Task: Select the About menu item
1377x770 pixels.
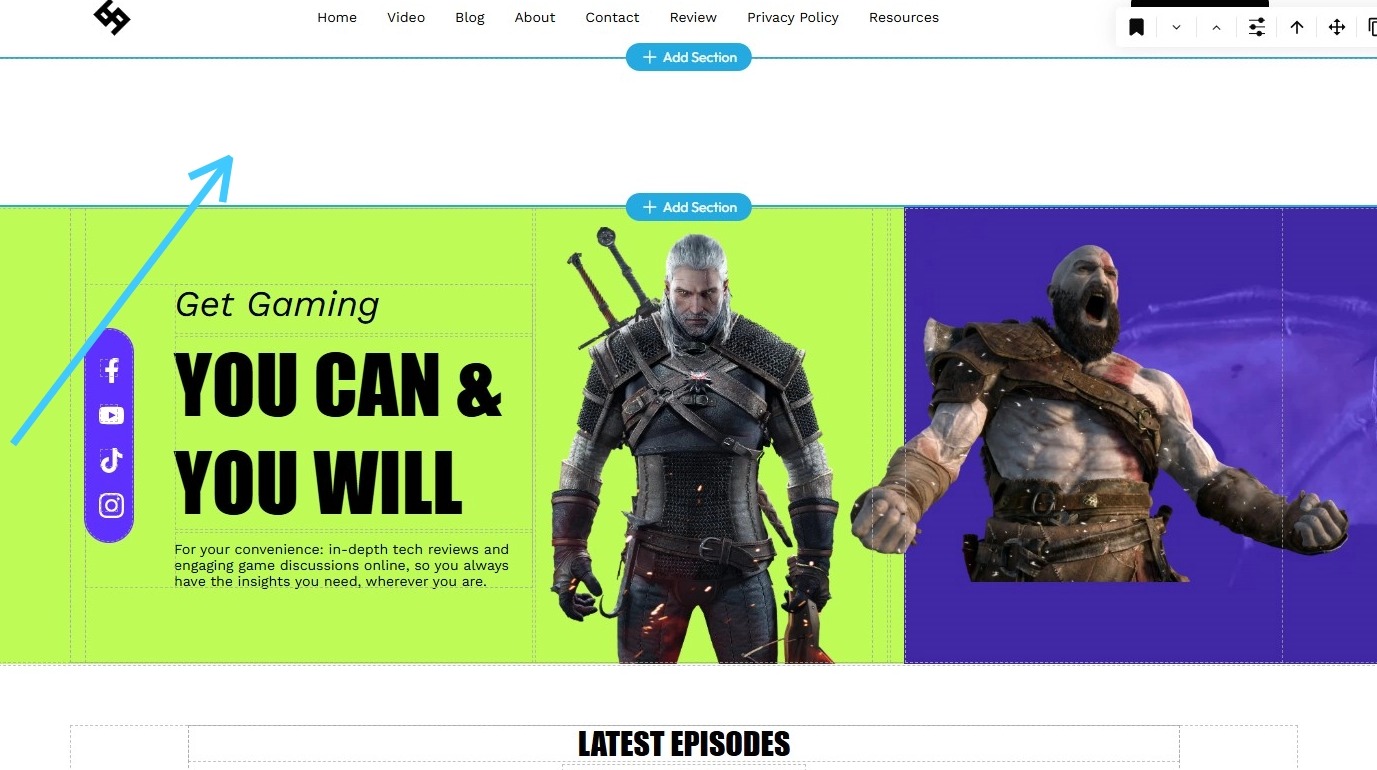Action: pos(535,18)
